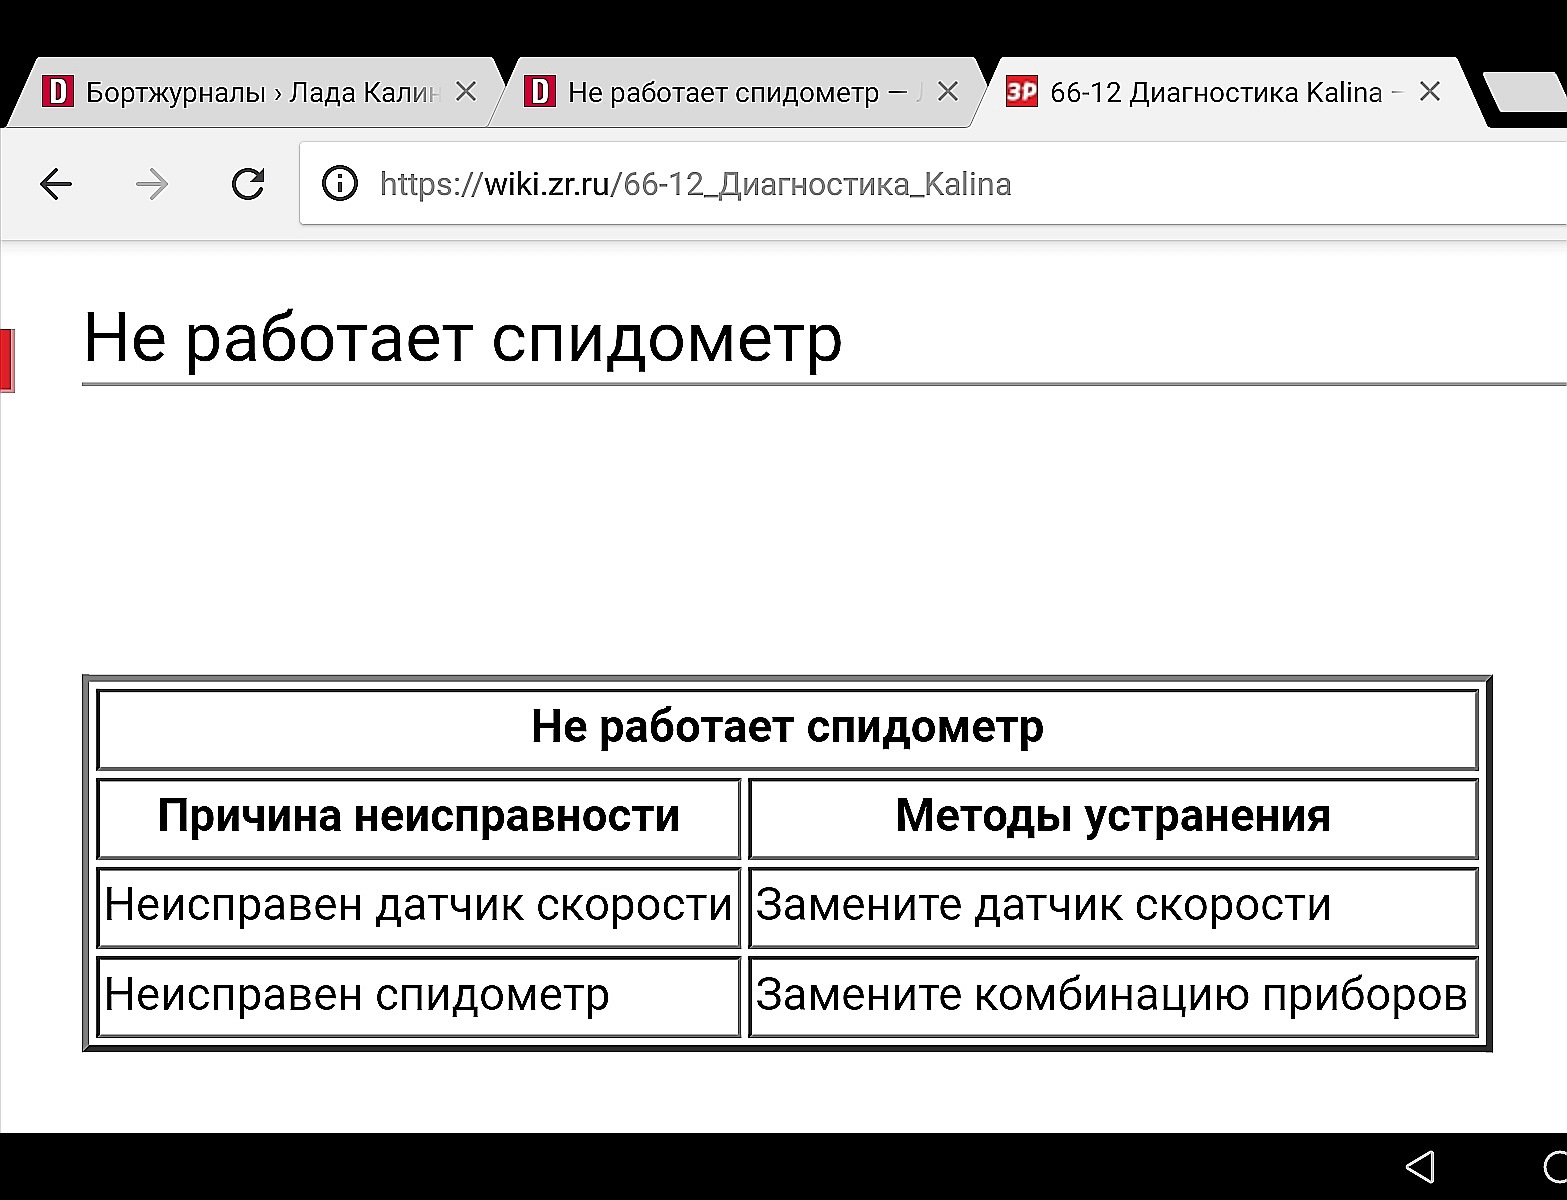Close the Бортжурналы Лада Калина tab

(x=466, y=92)
